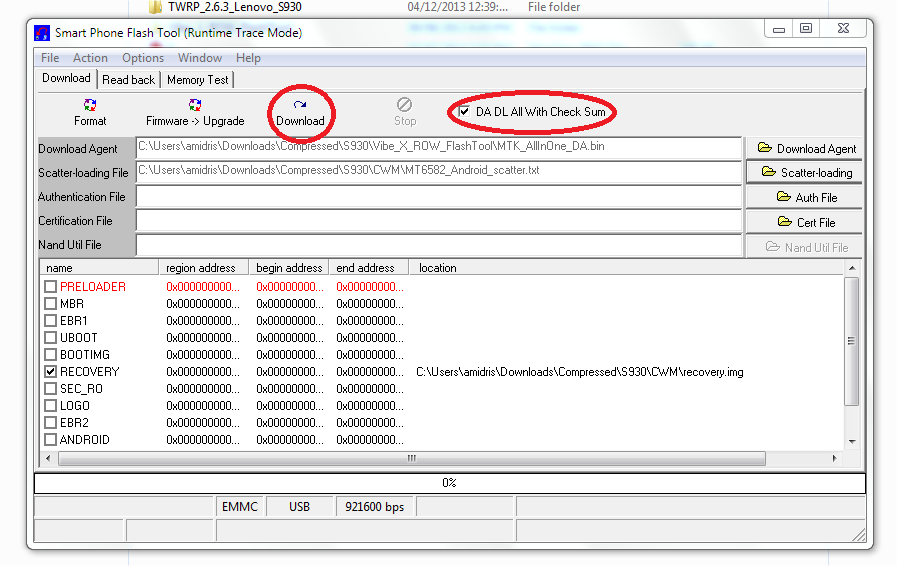Viewport: 897px width, 566px height.
Task: Open the Action menu
Action: tap(90, 58)
